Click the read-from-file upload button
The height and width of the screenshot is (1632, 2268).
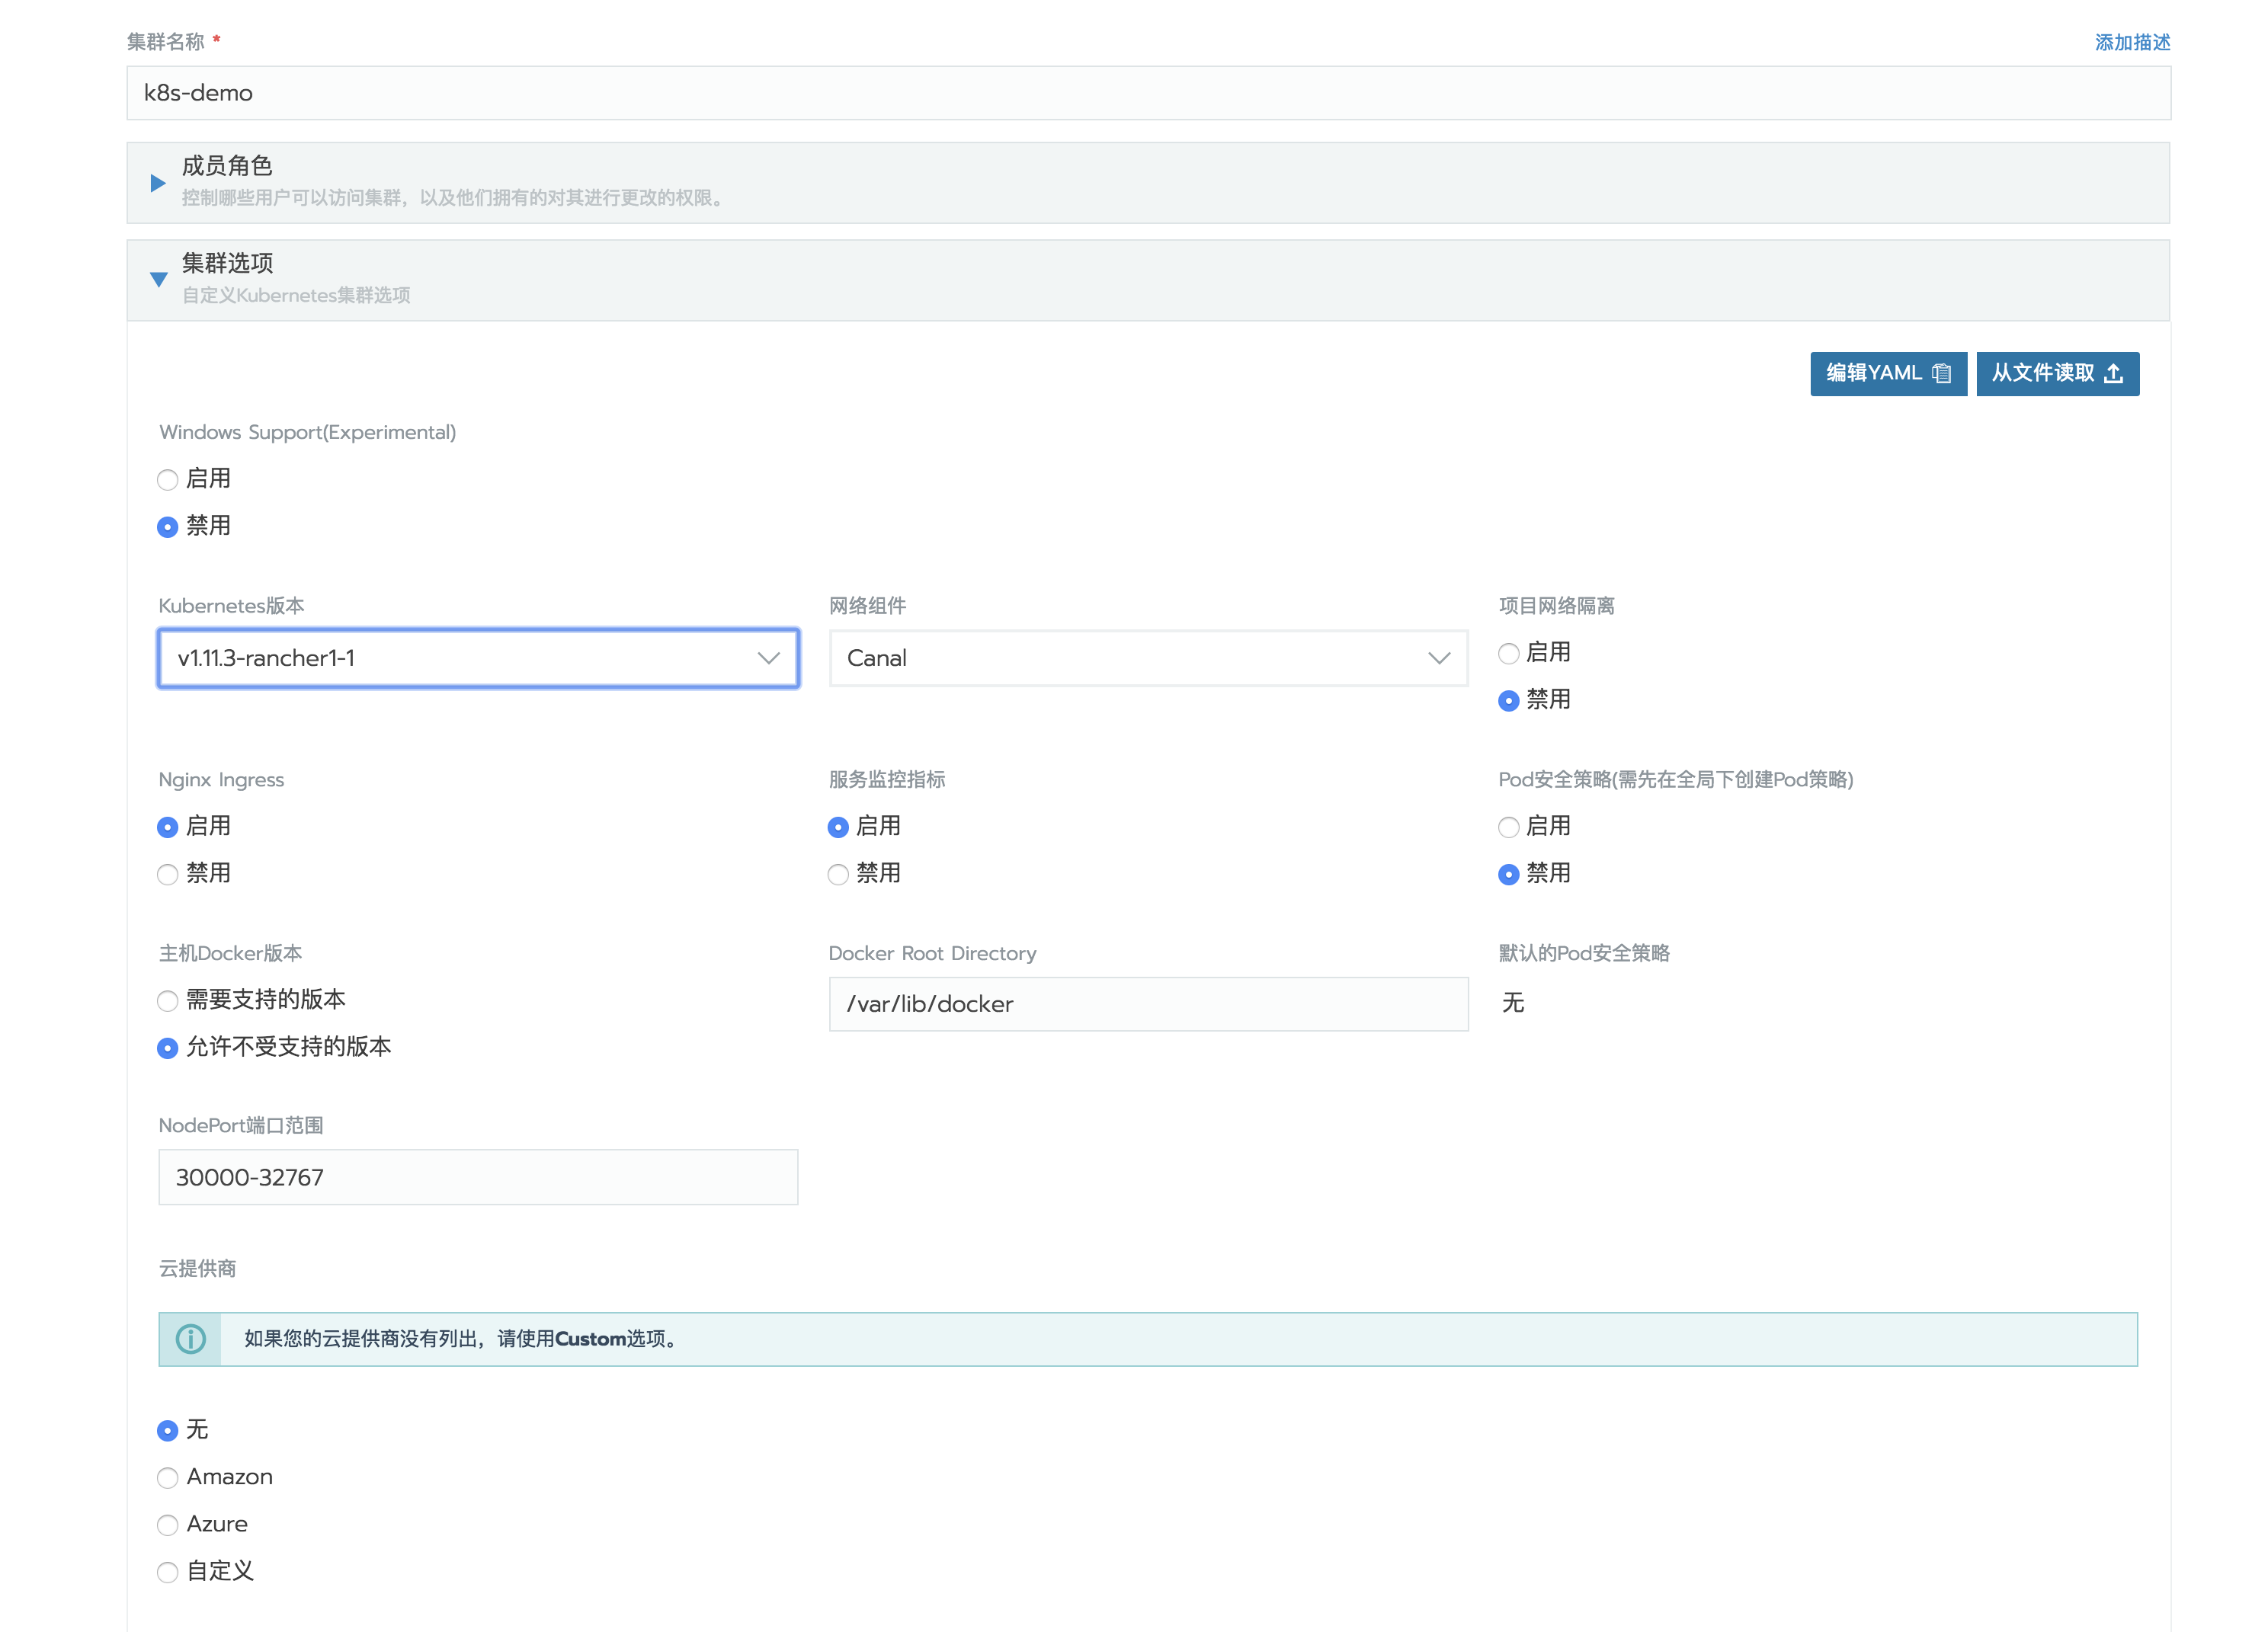coord(2057,373)
